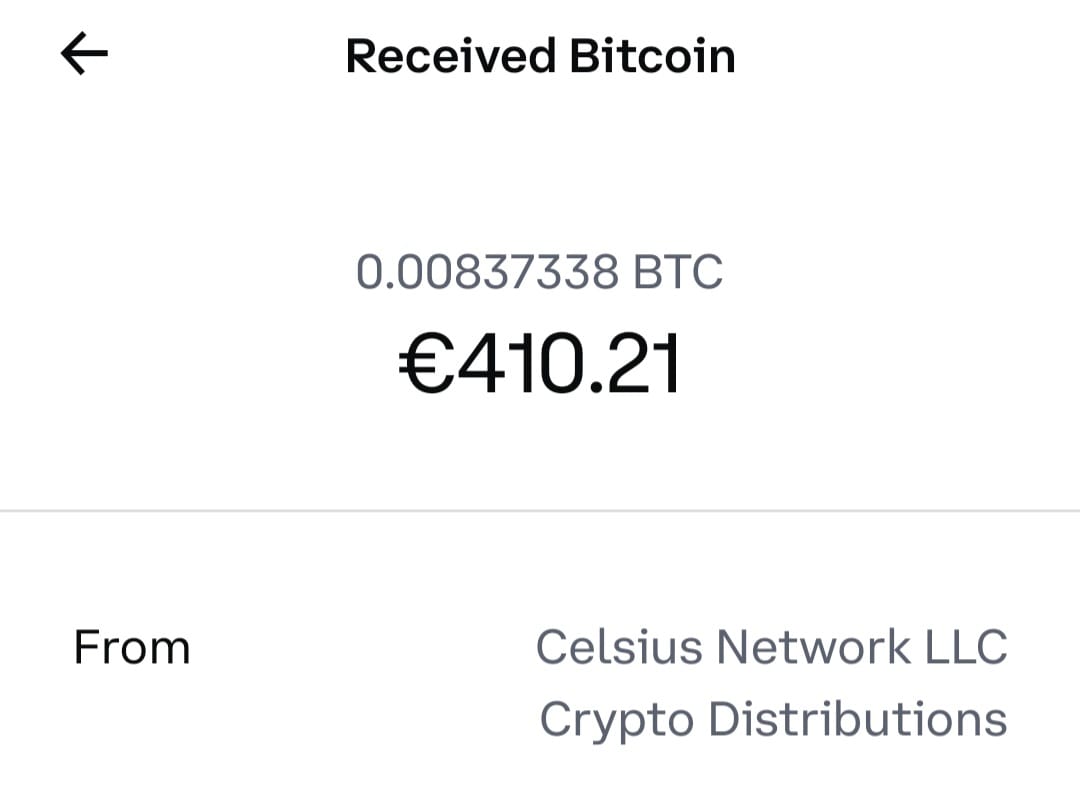Click the .21 cents in the euro value
The width and height of the screenshot is (1080, 789).
point(636,364)
